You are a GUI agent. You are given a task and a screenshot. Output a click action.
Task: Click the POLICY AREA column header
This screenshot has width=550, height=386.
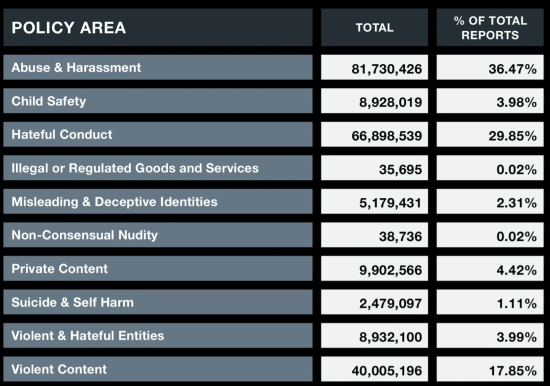158,27
